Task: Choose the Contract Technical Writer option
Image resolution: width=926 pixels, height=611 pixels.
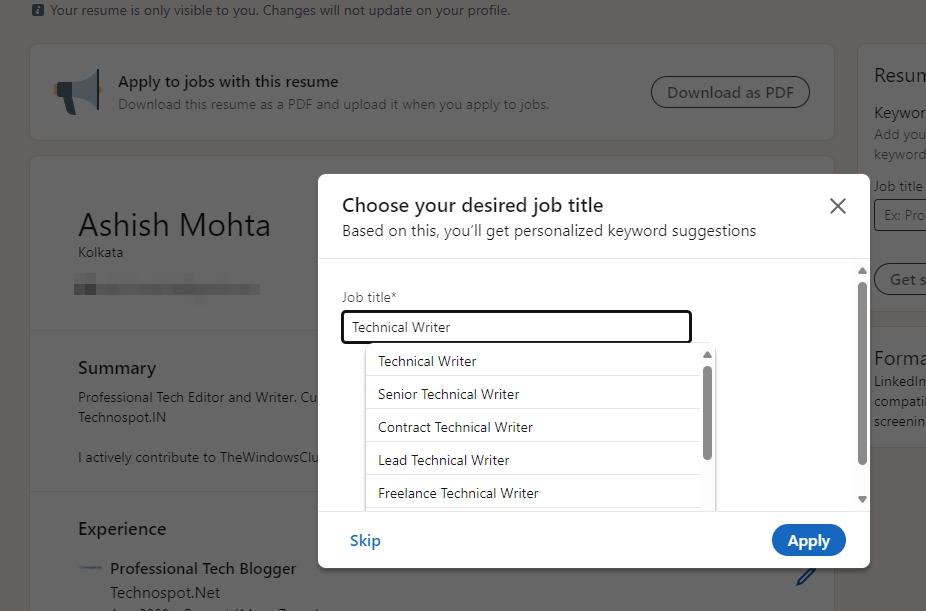Action: tap(455, 427)
